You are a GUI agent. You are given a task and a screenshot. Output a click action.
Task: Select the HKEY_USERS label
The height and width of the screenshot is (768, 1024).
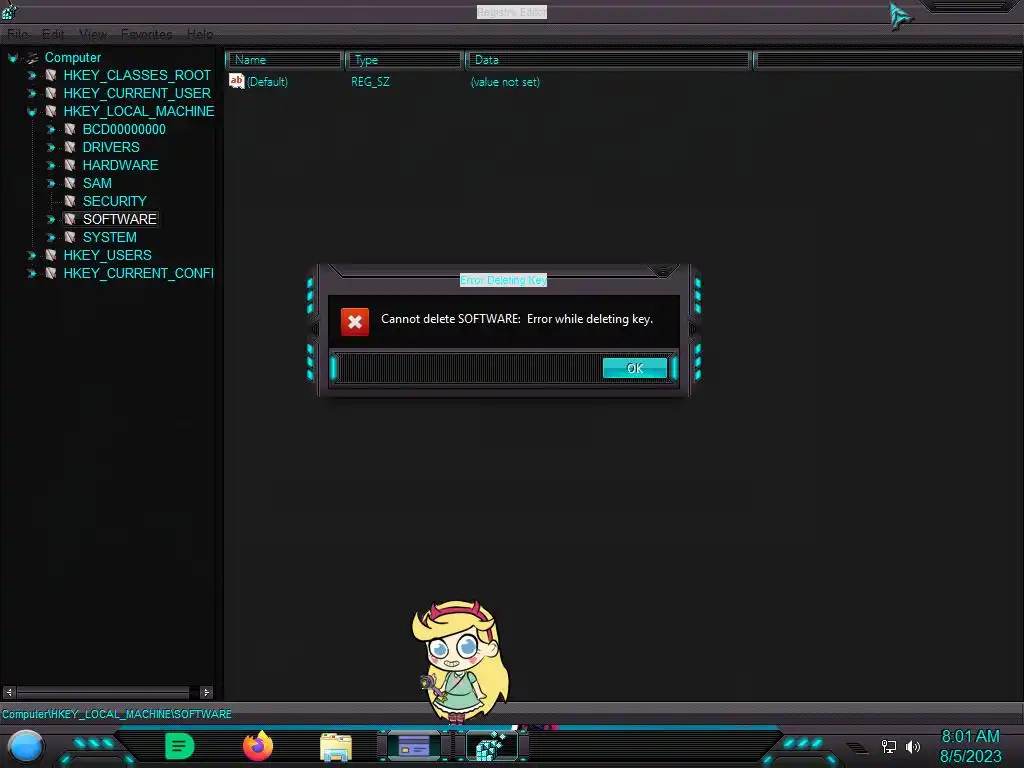coord(108,255)
